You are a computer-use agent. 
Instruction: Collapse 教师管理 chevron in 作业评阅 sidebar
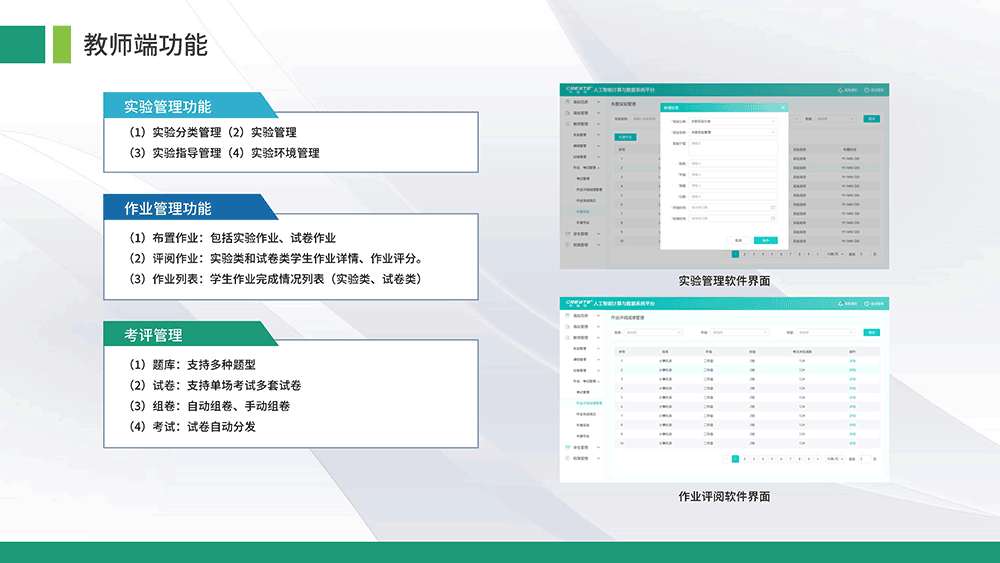pos(598,337)
